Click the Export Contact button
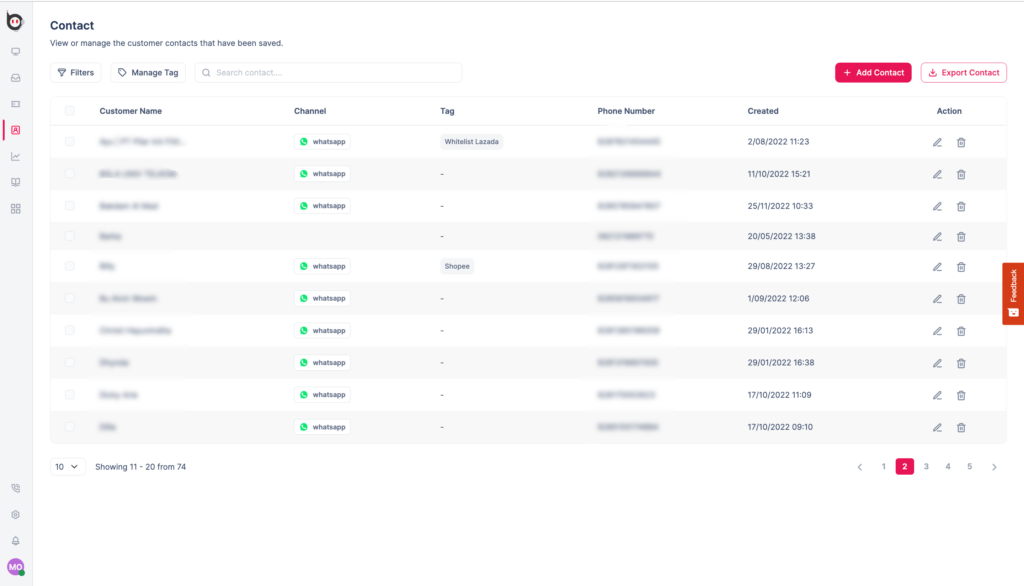Image resolution: width=1024 pixels, height=586 pixels. point(963,72)
